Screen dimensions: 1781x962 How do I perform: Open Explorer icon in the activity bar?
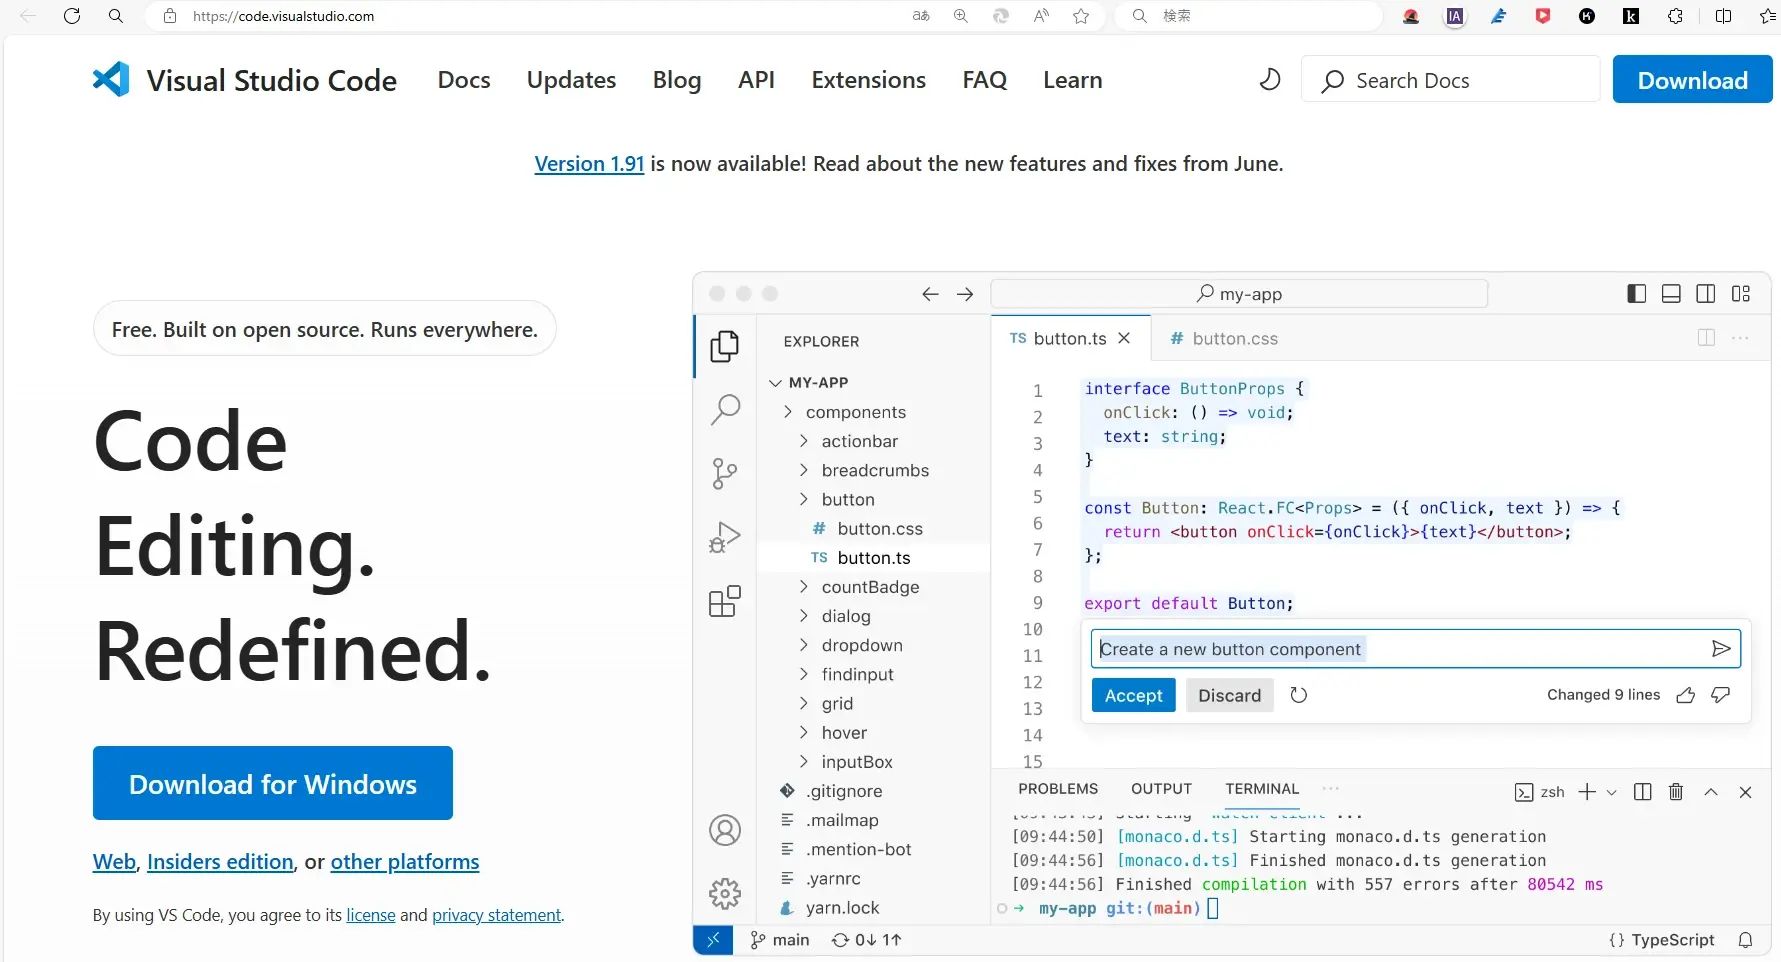tap(725, 346)
